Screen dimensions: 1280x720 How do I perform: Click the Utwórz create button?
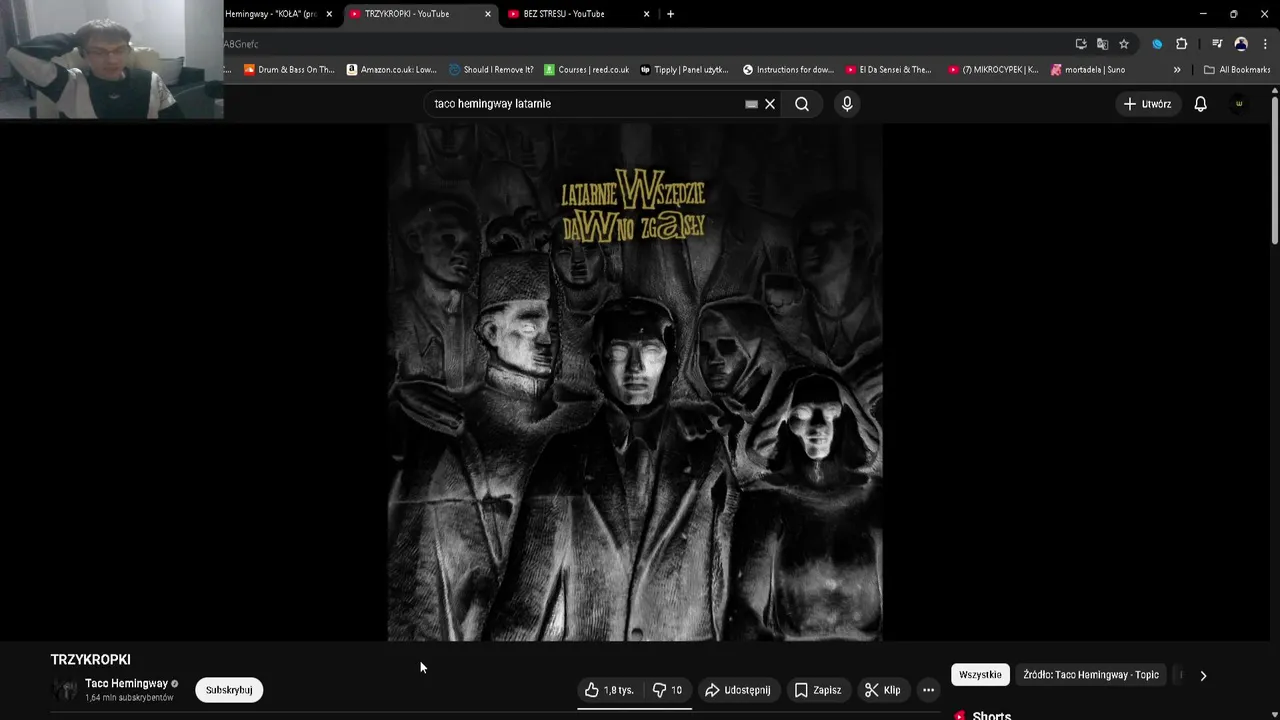pyautogui.click(x=1147, y=104)
